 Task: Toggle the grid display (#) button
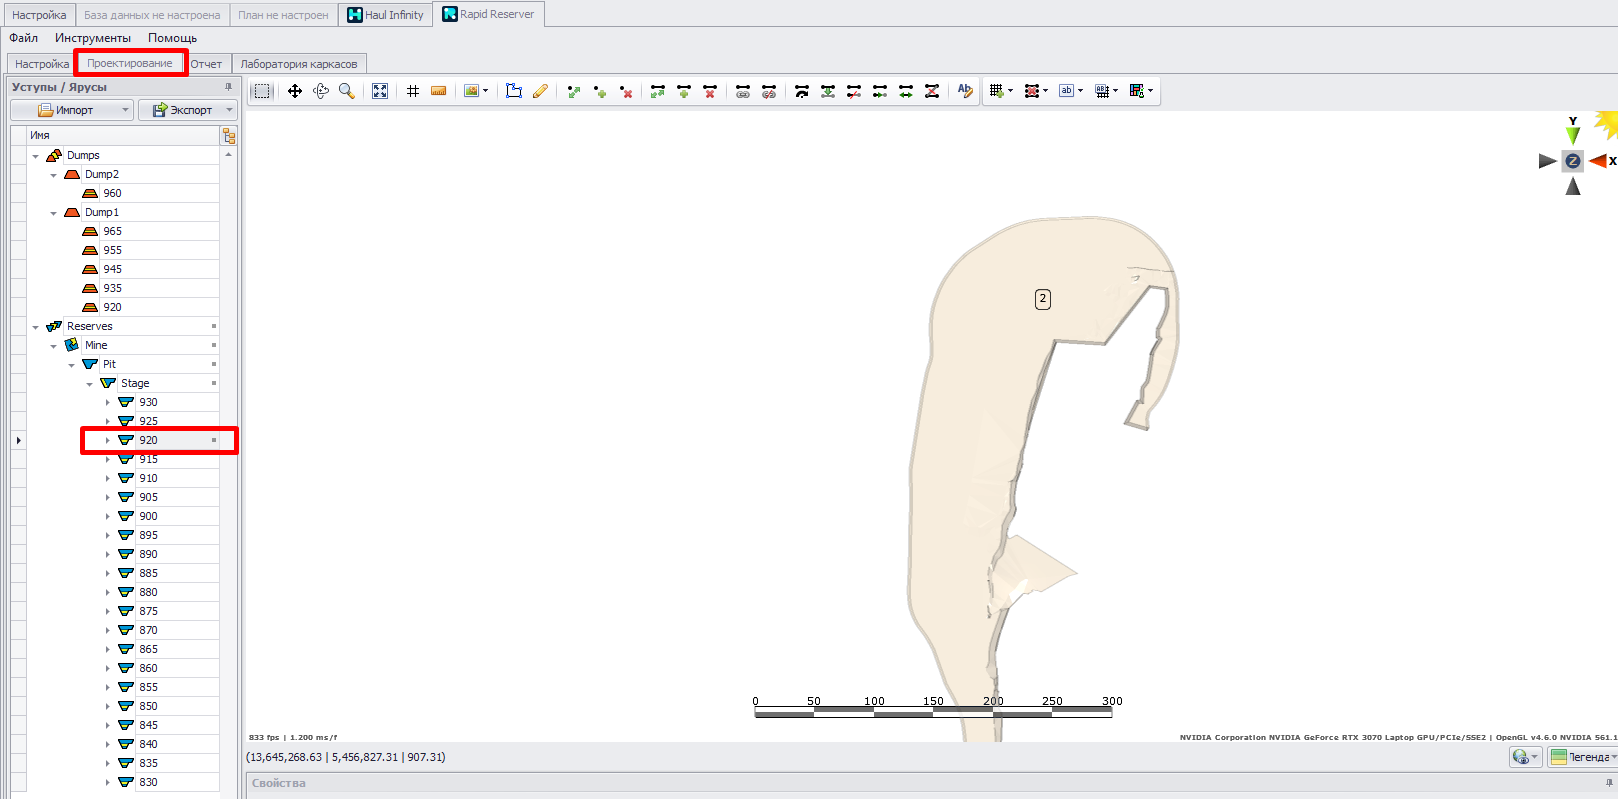point(413,91)
